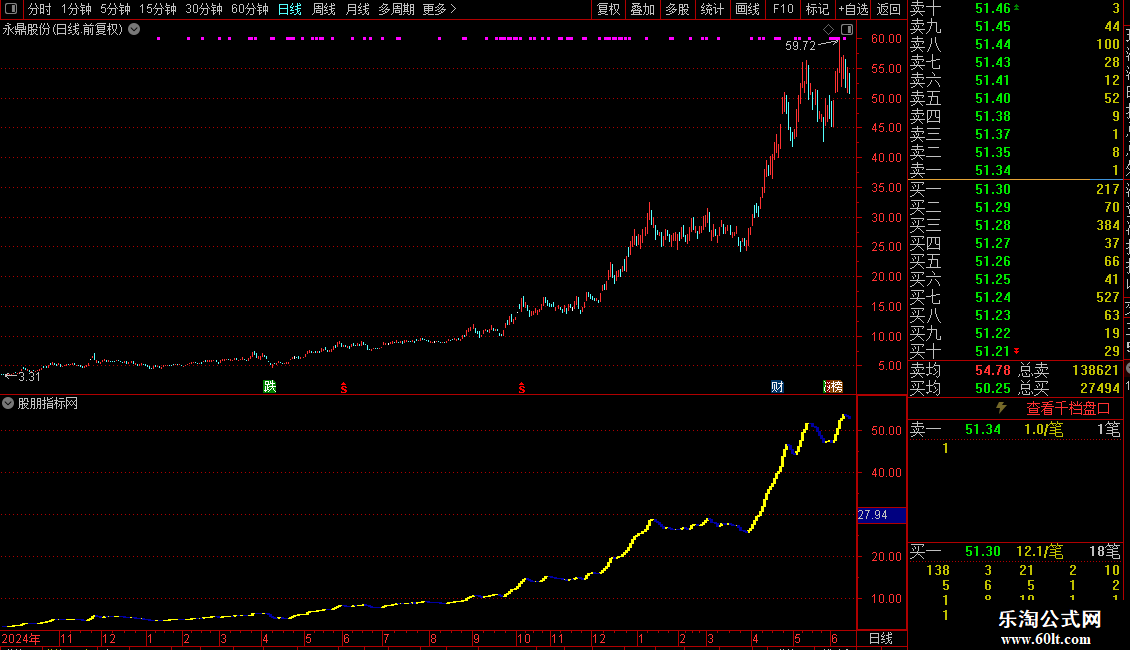Click 叠加 overlay button
The width and height of the screenshot is (1130, 650).
[x=642, y=9]
